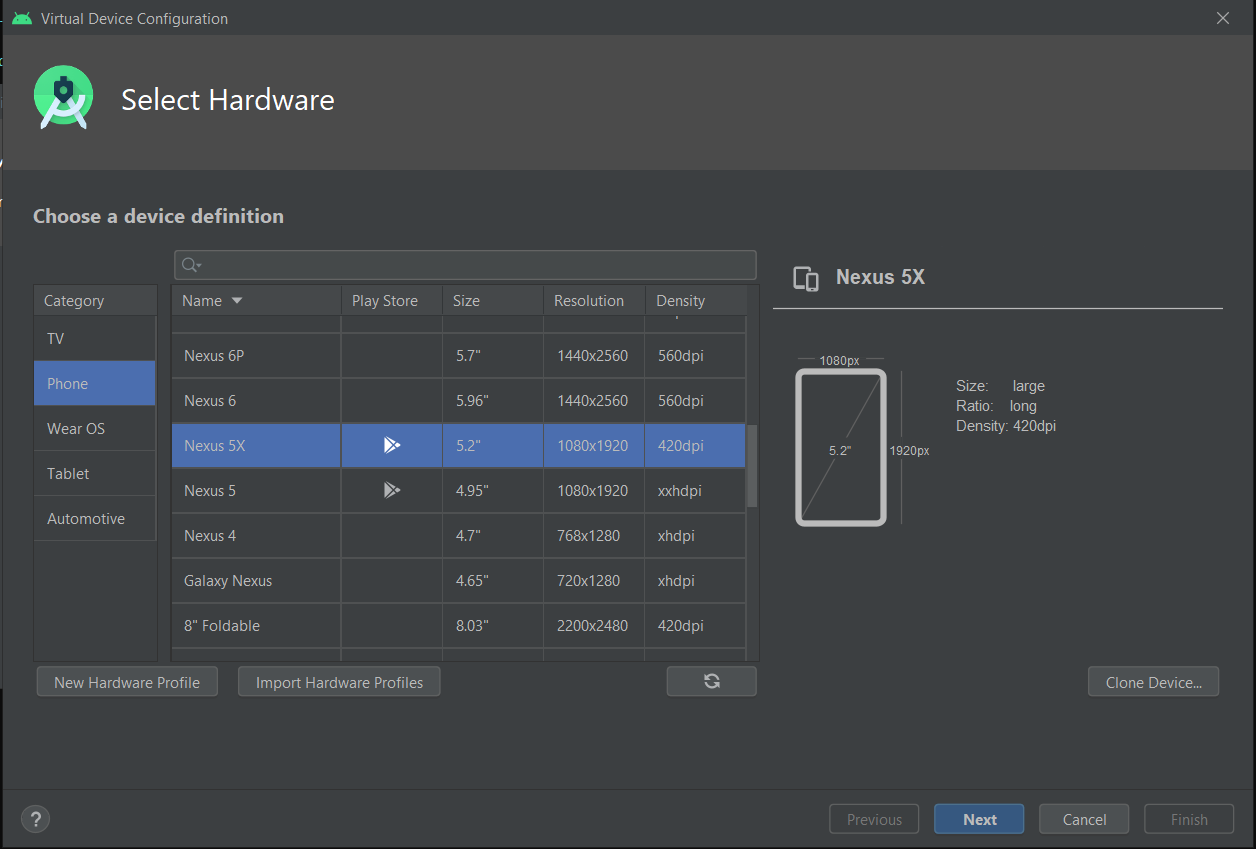Viewport: 1256px width, 849px height.
Task: Select the Nexus 6P device row
Action: 459,355
